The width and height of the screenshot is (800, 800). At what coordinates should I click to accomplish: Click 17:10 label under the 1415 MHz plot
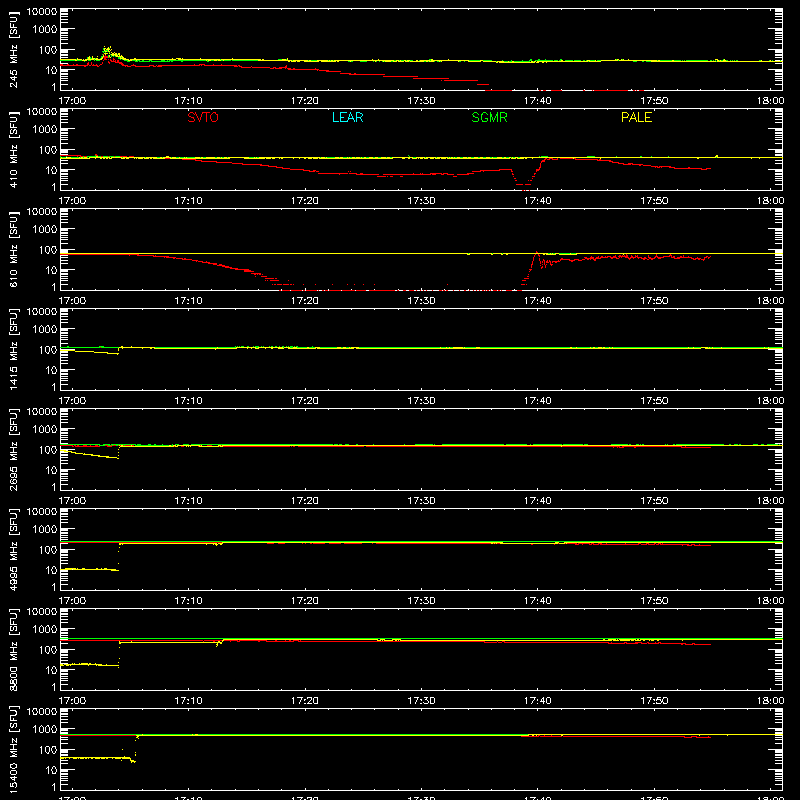(188, 401)
